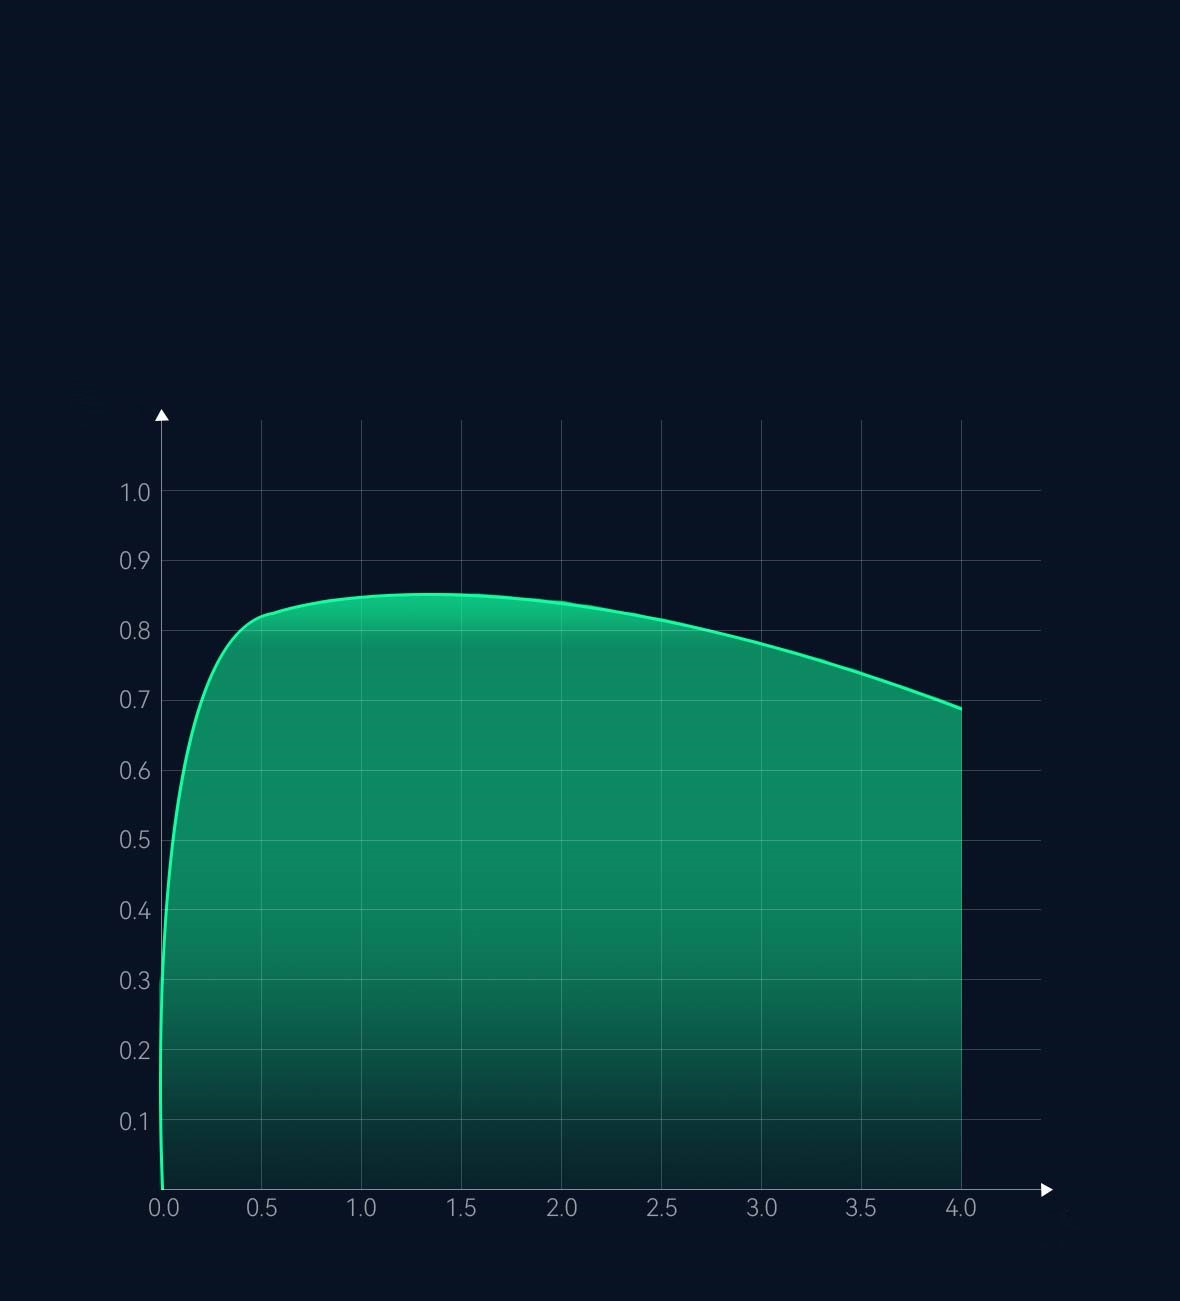Click the 0.3 y-axis tick label
Screen dimensions: 1180x1301
[135, 981]
